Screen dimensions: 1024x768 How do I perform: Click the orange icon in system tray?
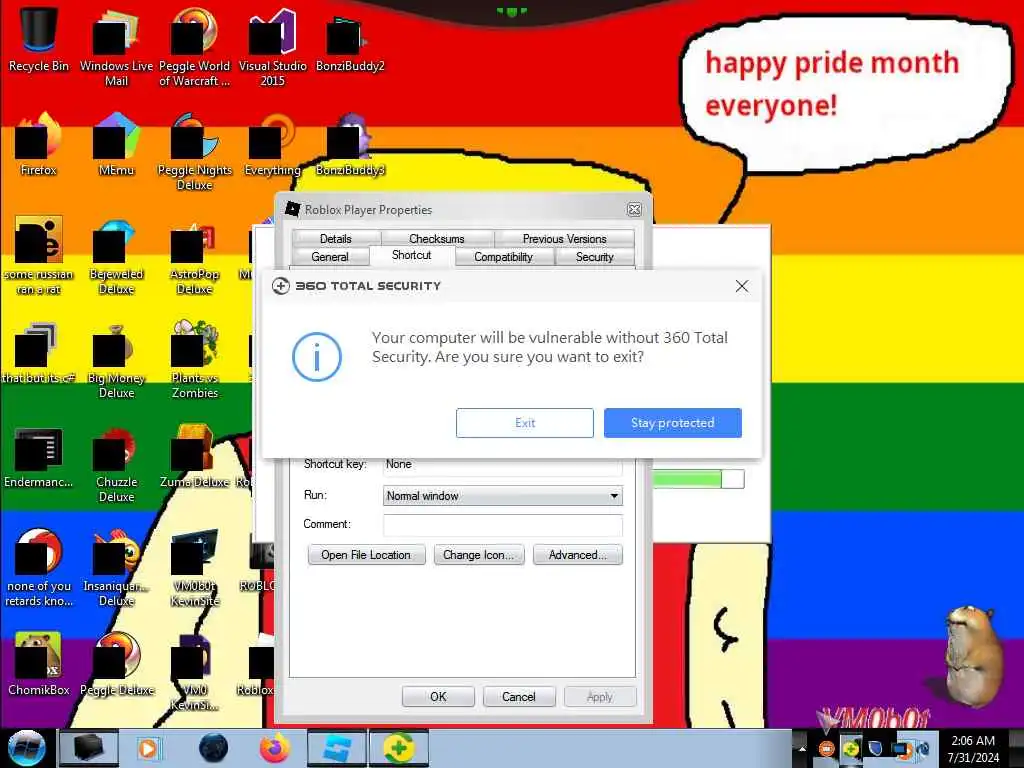[827, 748]
